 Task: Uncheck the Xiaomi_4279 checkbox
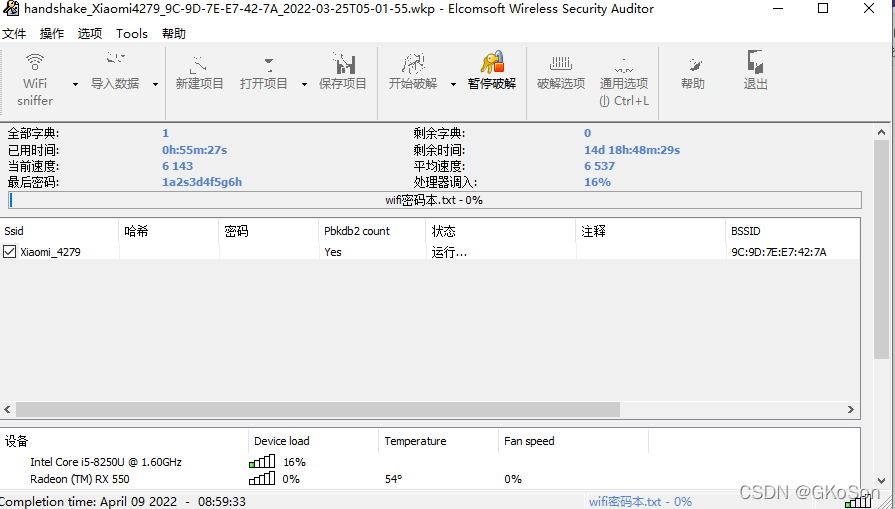(x=9, y=252)
